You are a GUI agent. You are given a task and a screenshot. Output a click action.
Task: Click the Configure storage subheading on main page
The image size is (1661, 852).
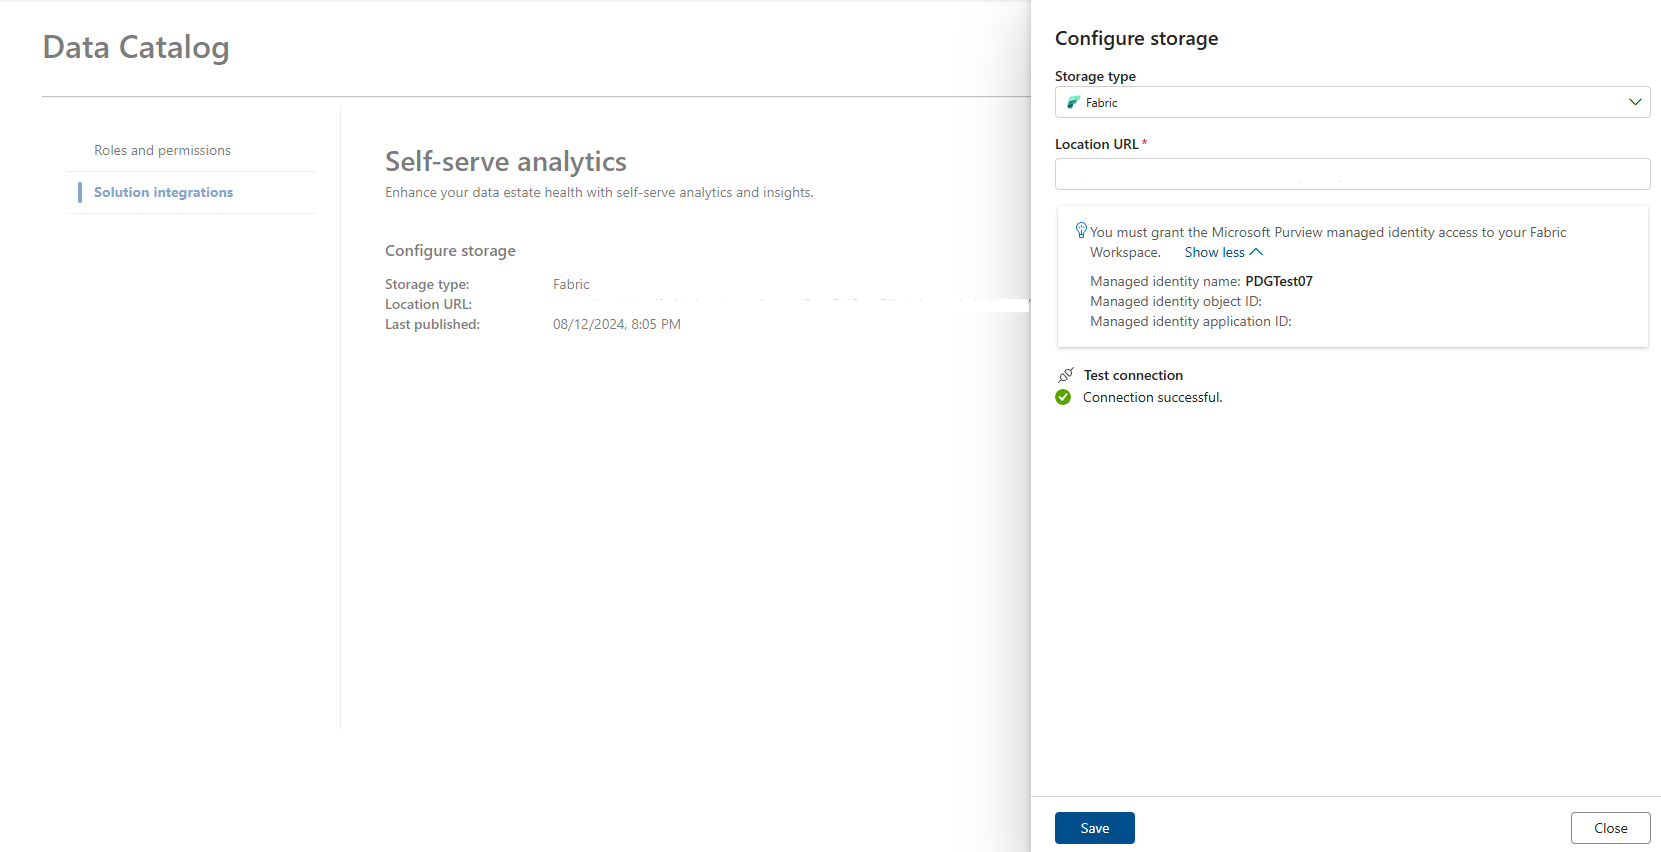click(450, 250)
